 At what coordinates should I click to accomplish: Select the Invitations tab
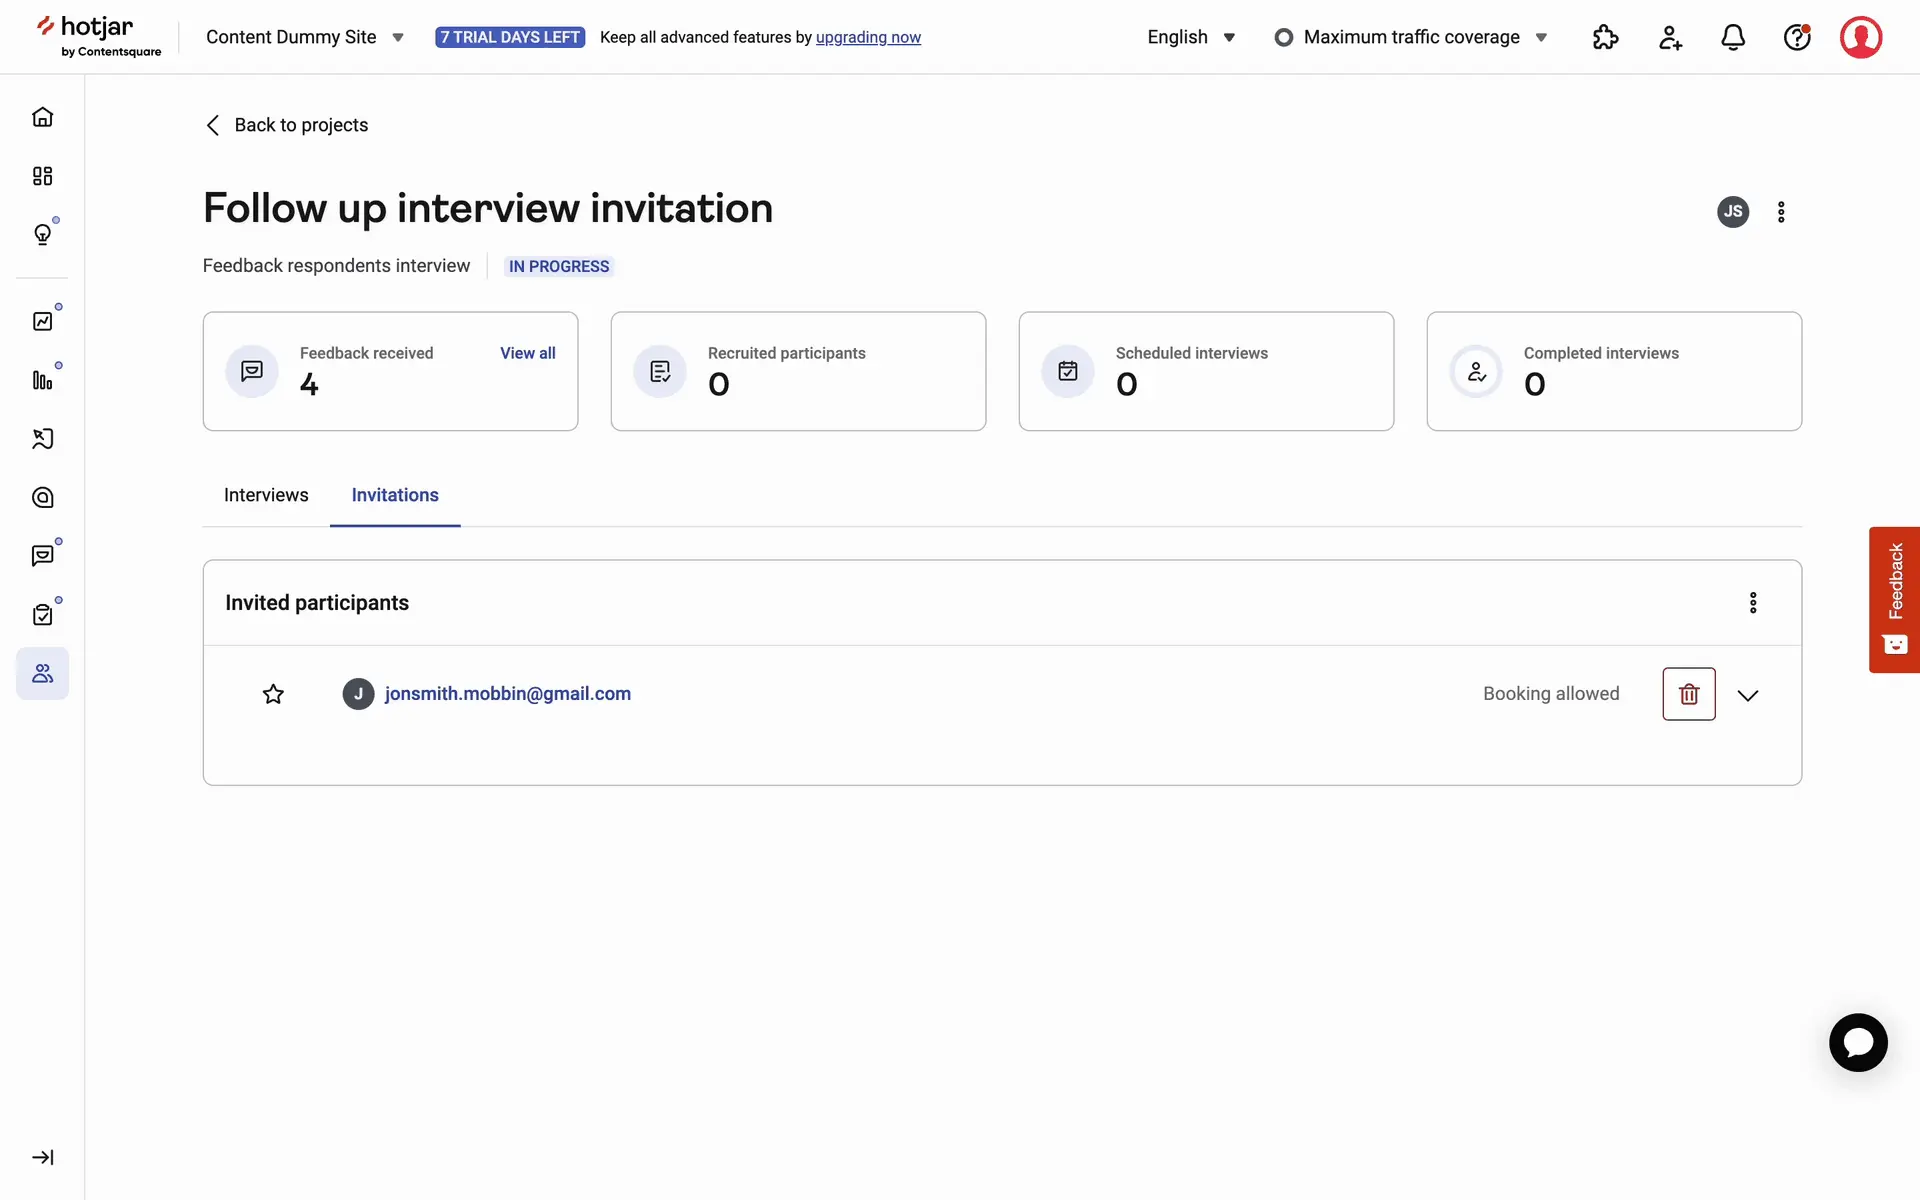tap(395, 495)
